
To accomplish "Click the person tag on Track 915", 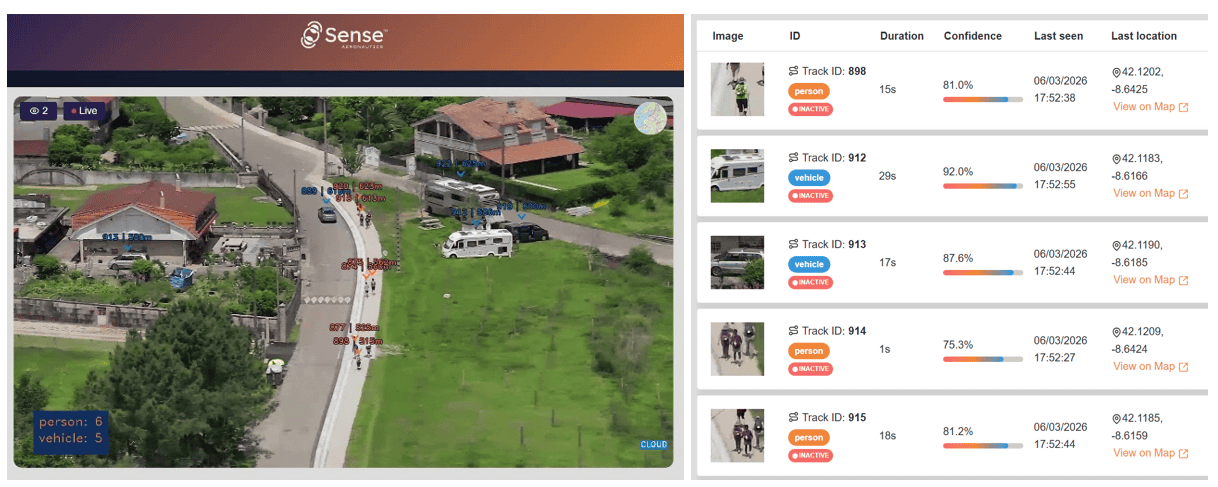I will point(809,437).
